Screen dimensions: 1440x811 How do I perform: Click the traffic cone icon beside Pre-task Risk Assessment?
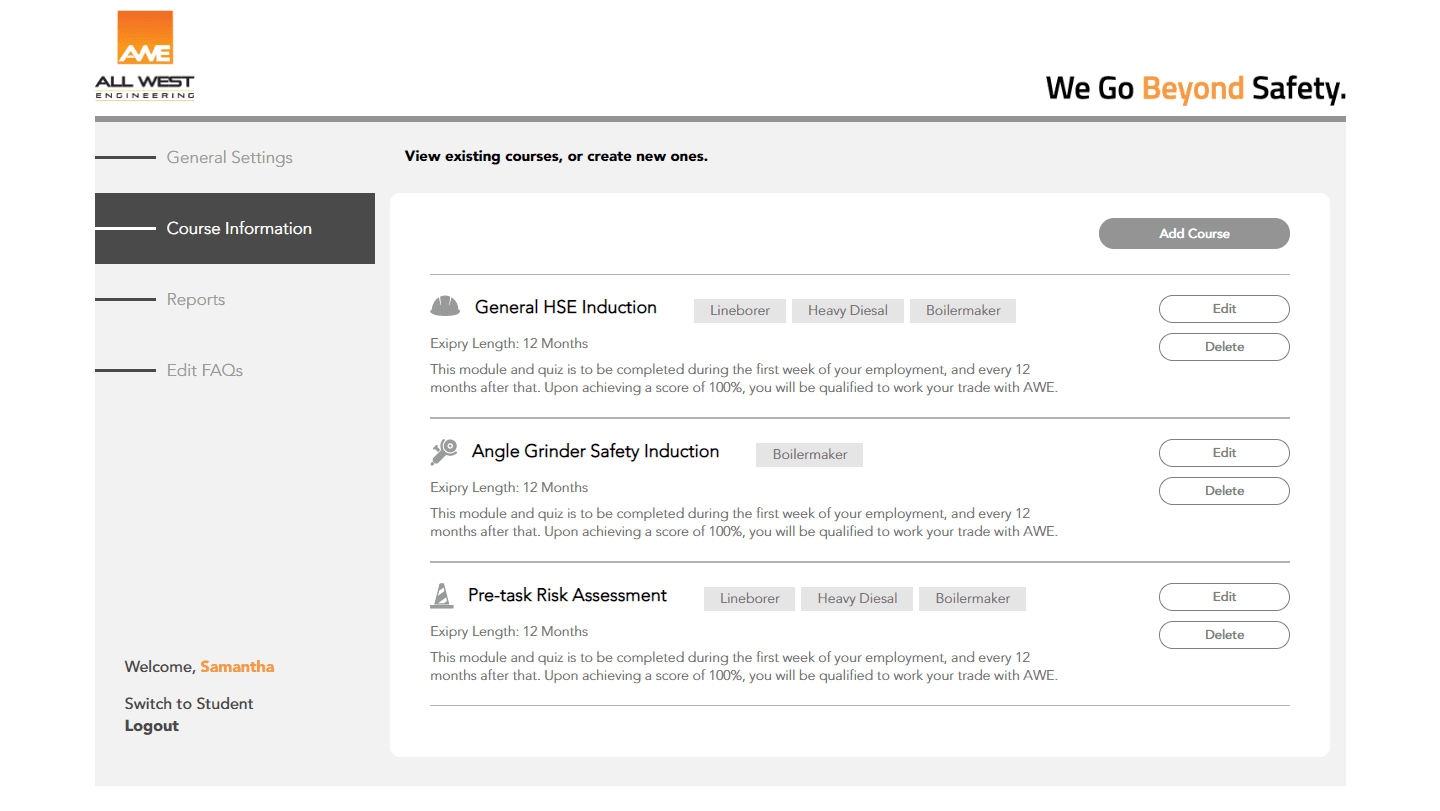441,596
